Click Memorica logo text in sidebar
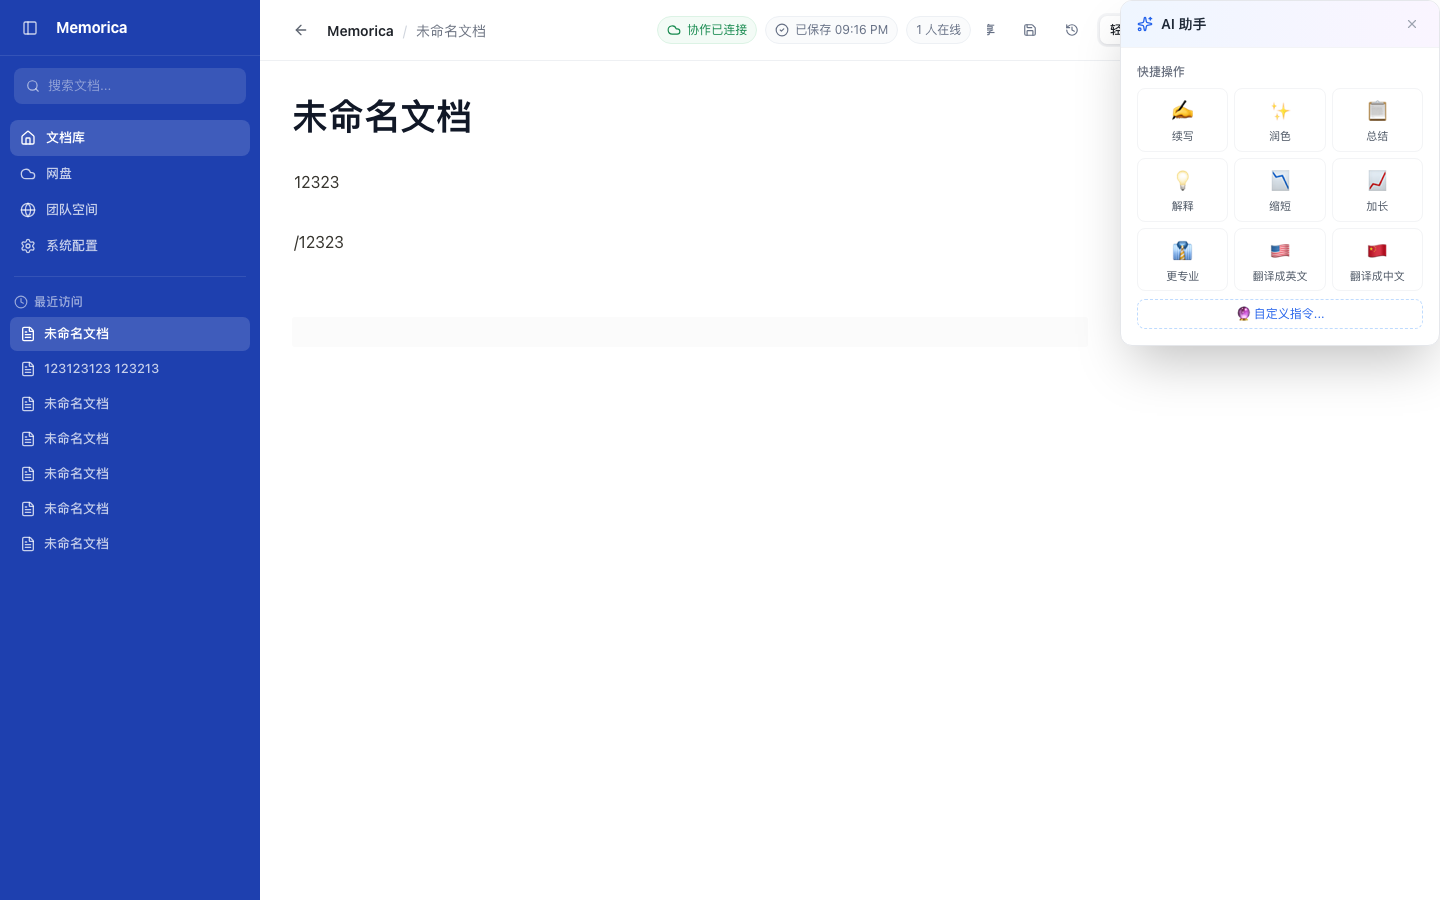Image resolution: width=1440 pixels, height=900 pixels. pos(91,28)
